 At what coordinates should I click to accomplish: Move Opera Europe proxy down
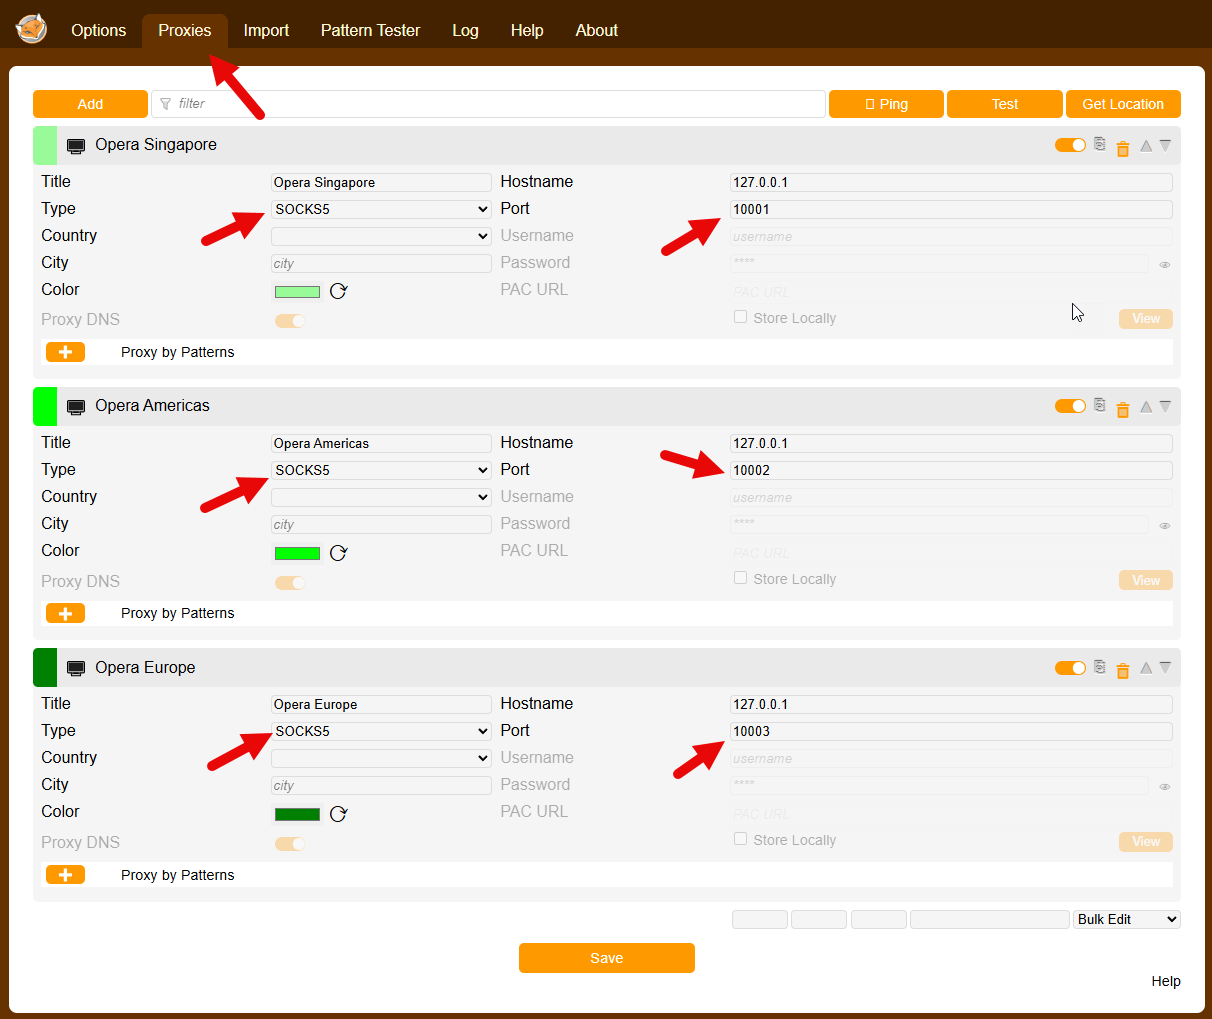(x=1165, y=668)
